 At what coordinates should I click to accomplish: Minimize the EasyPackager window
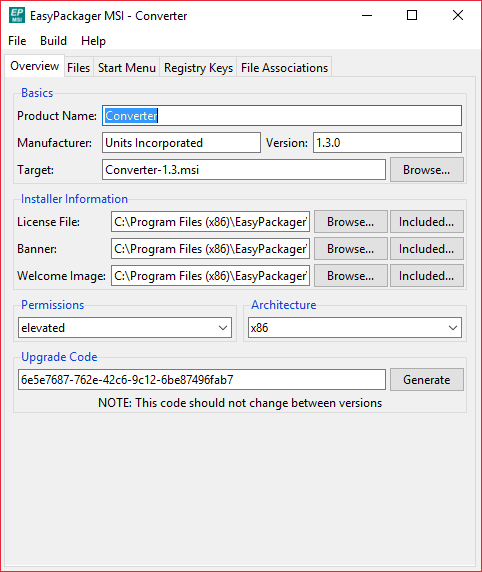tap(367, 15)
